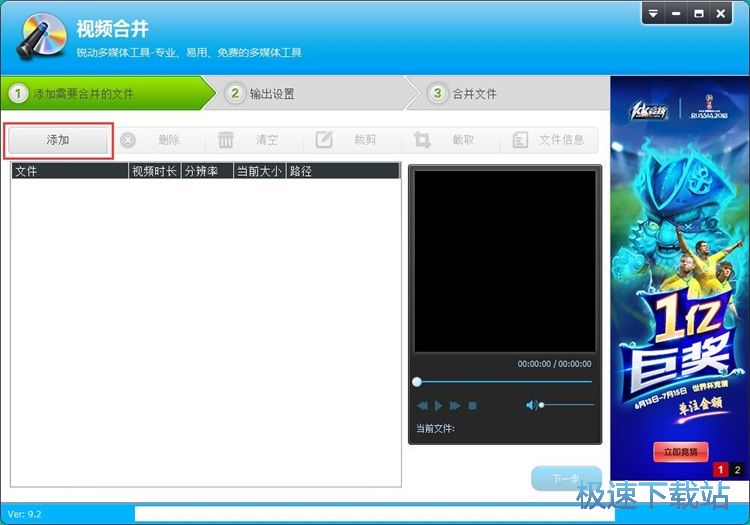Click the 视频合并 title text
The image size is (750, 525).
(x=112, y=29)
